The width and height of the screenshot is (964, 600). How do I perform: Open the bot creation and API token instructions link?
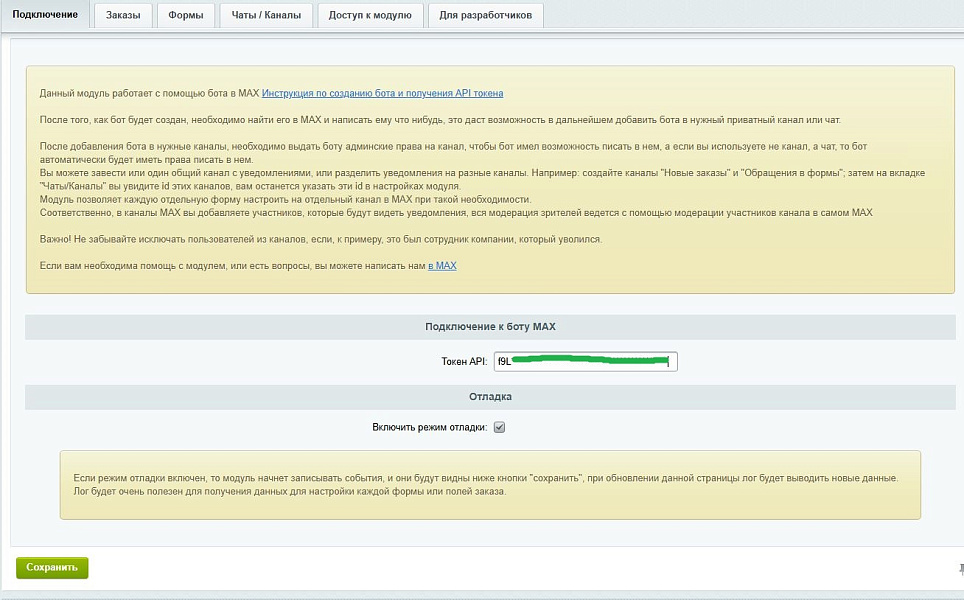[382, 93]
